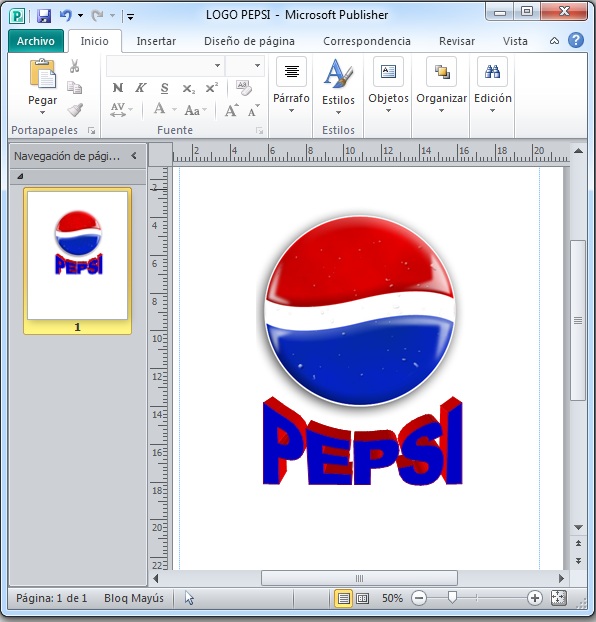Click the font color A button
The width and height of the screenshot is (596, 622).
[160, 109]
